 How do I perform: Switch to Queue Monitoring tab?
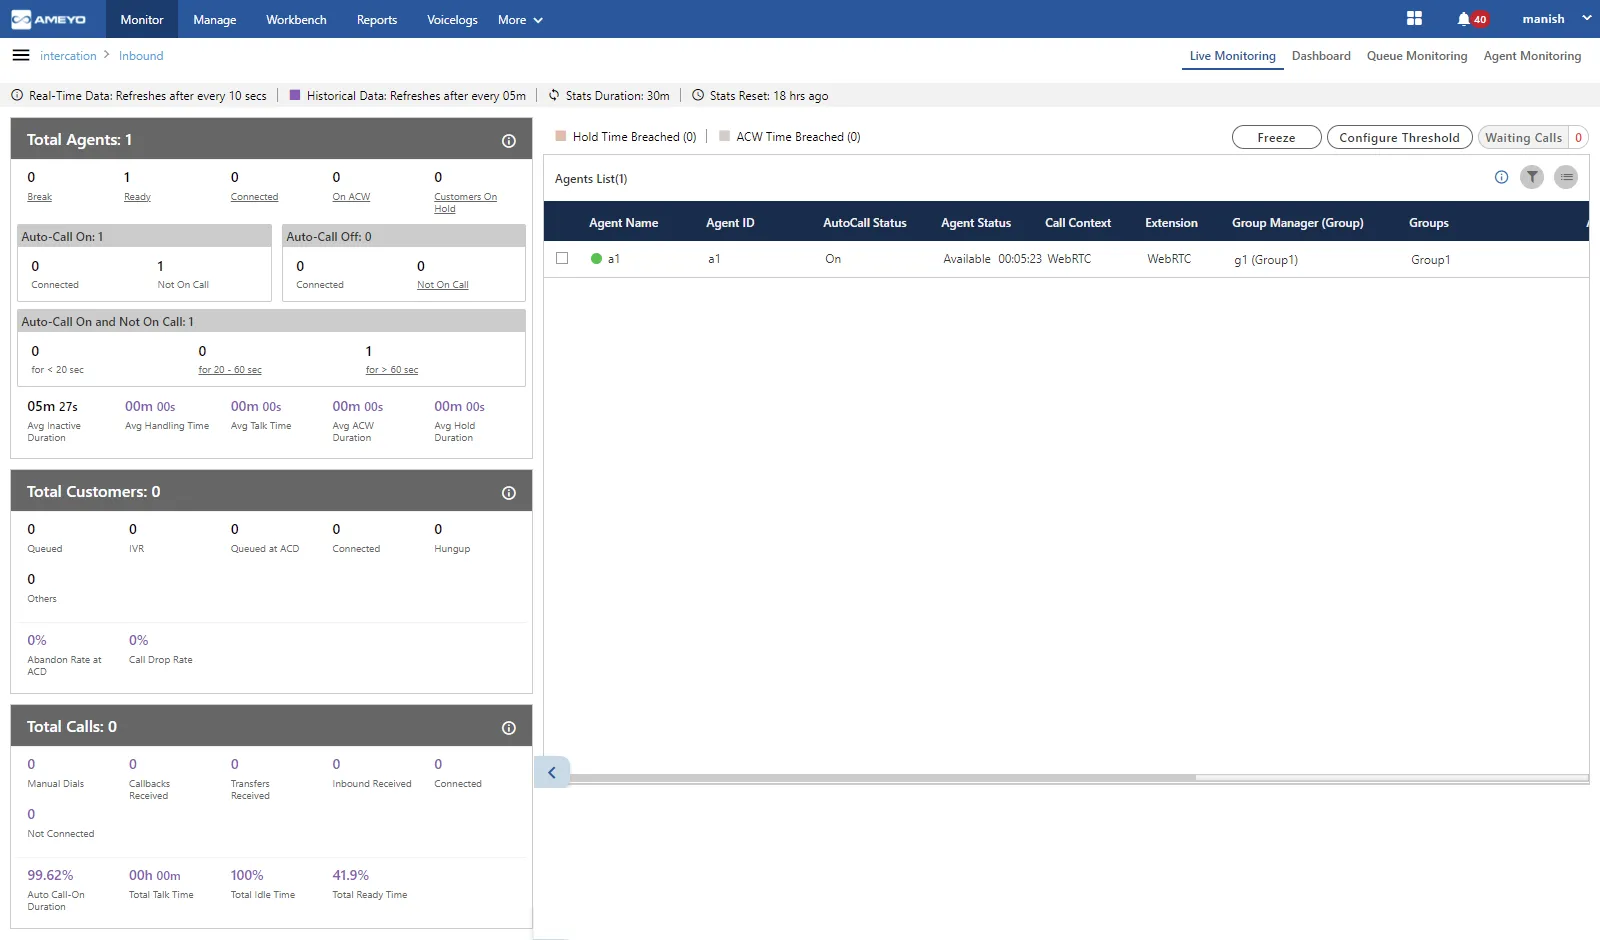[1417, 56]
